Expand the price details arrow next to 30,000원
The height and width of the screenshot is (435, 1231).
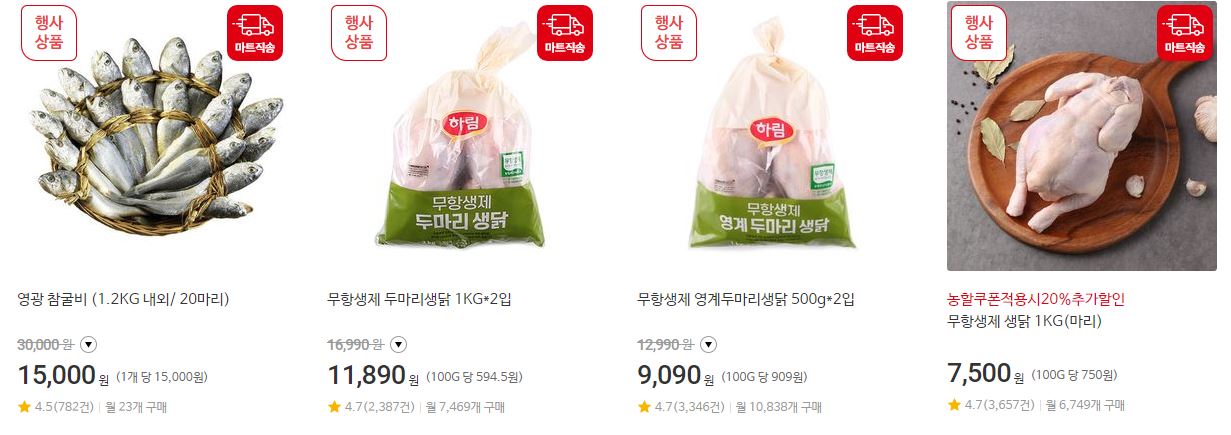(x=88, y=345)
